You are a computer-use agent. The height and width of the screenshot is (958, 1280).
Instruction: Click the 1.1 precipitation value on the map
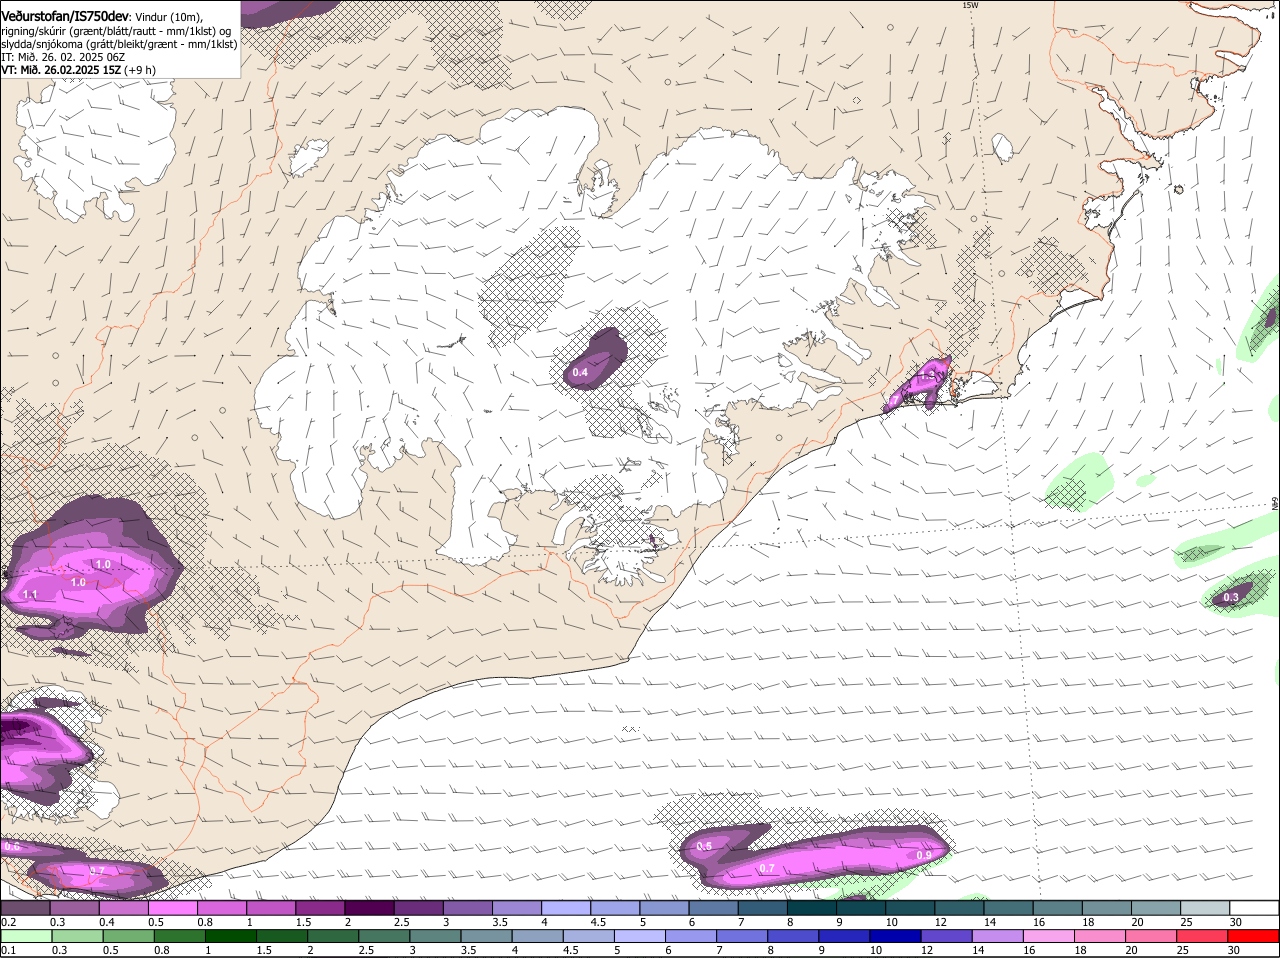pos(30,594)
